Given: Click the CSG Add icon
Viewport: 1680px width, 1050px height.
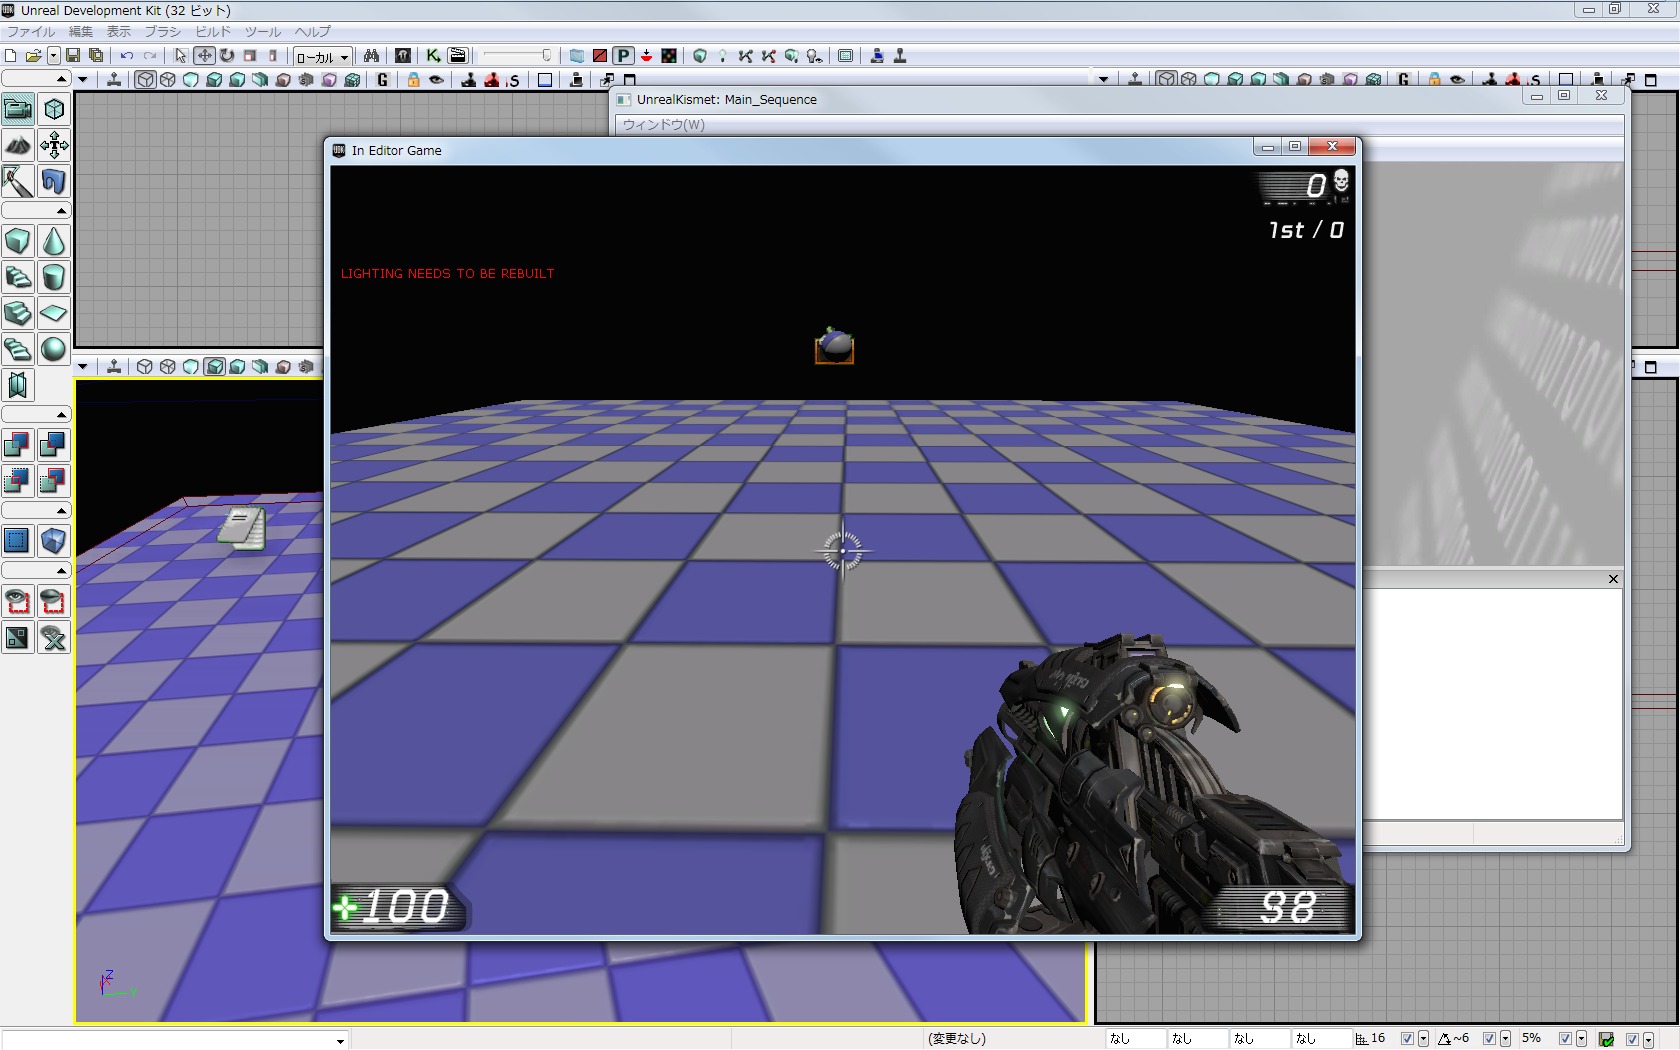Looking at the screenshot, I should [18, 444].
